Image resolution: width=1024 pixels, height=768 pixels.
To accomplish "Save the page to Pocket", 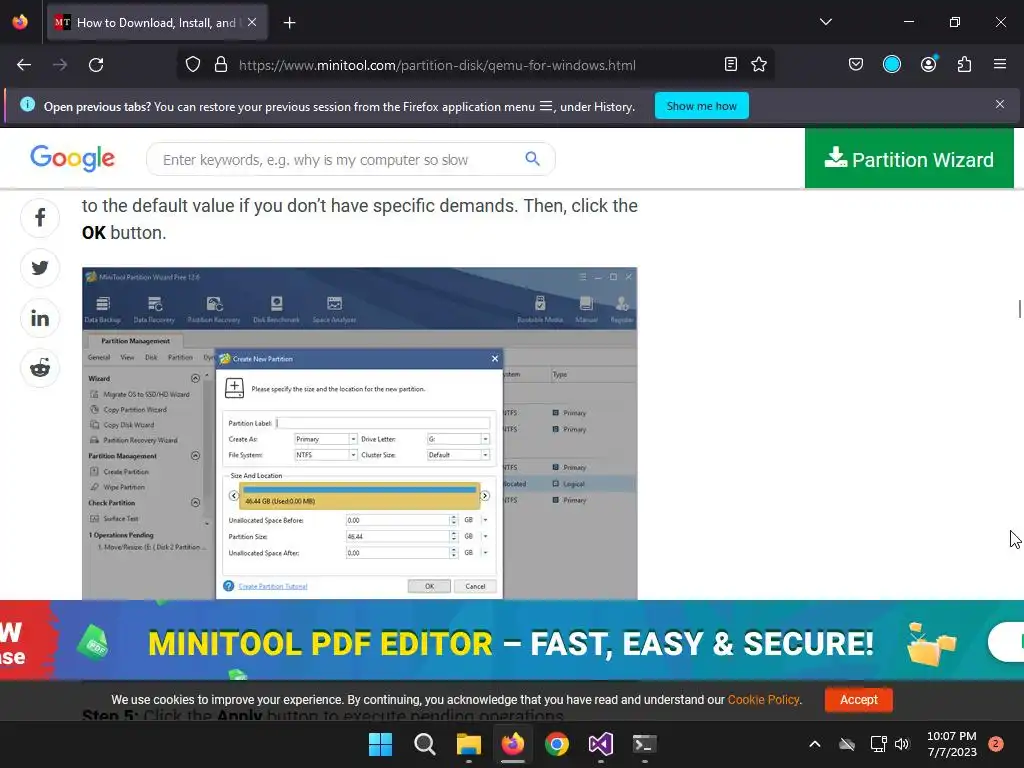I will (x=856, y=65).
